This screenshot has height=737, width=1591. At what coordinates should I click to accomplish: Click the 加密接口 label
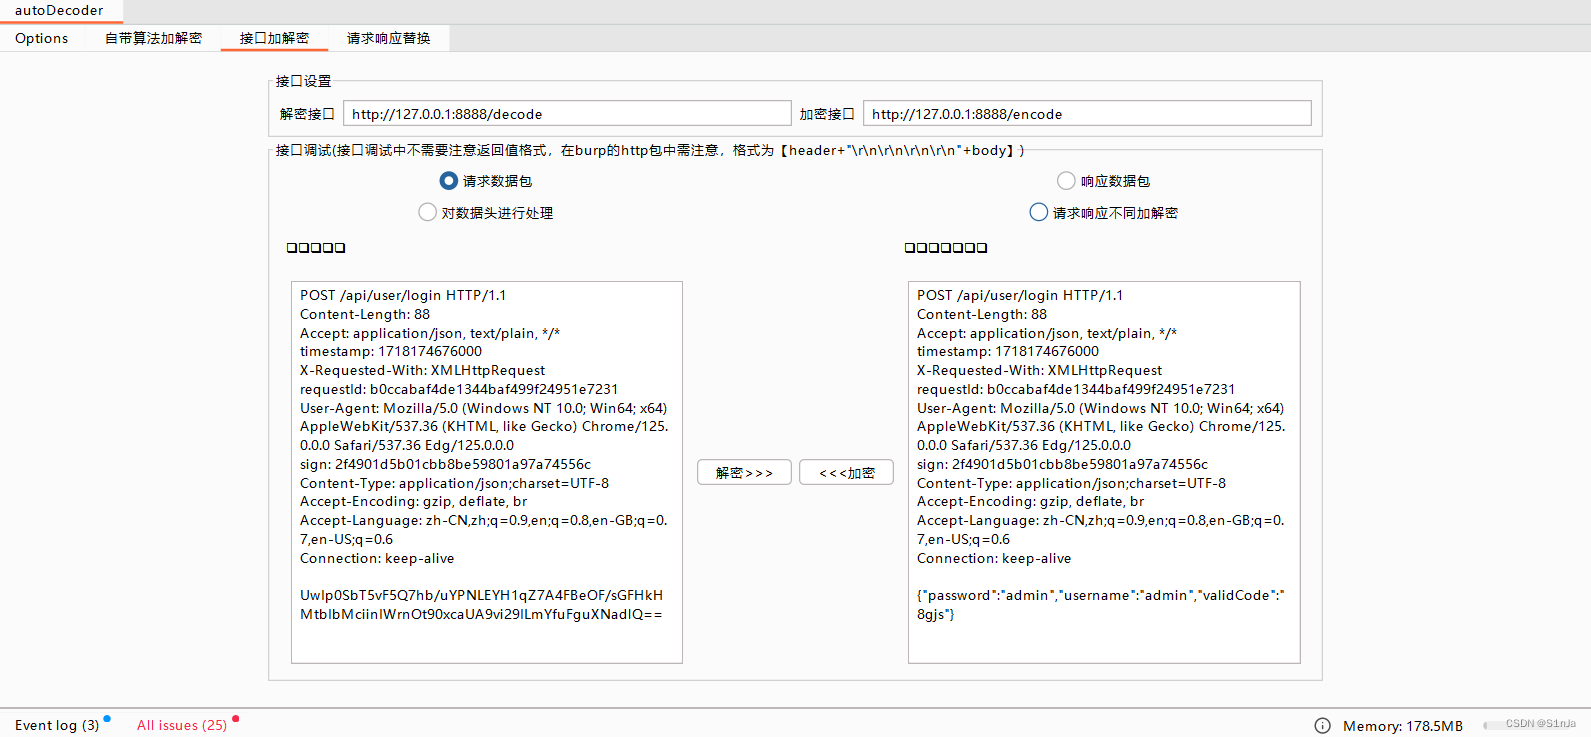(827, 114)
